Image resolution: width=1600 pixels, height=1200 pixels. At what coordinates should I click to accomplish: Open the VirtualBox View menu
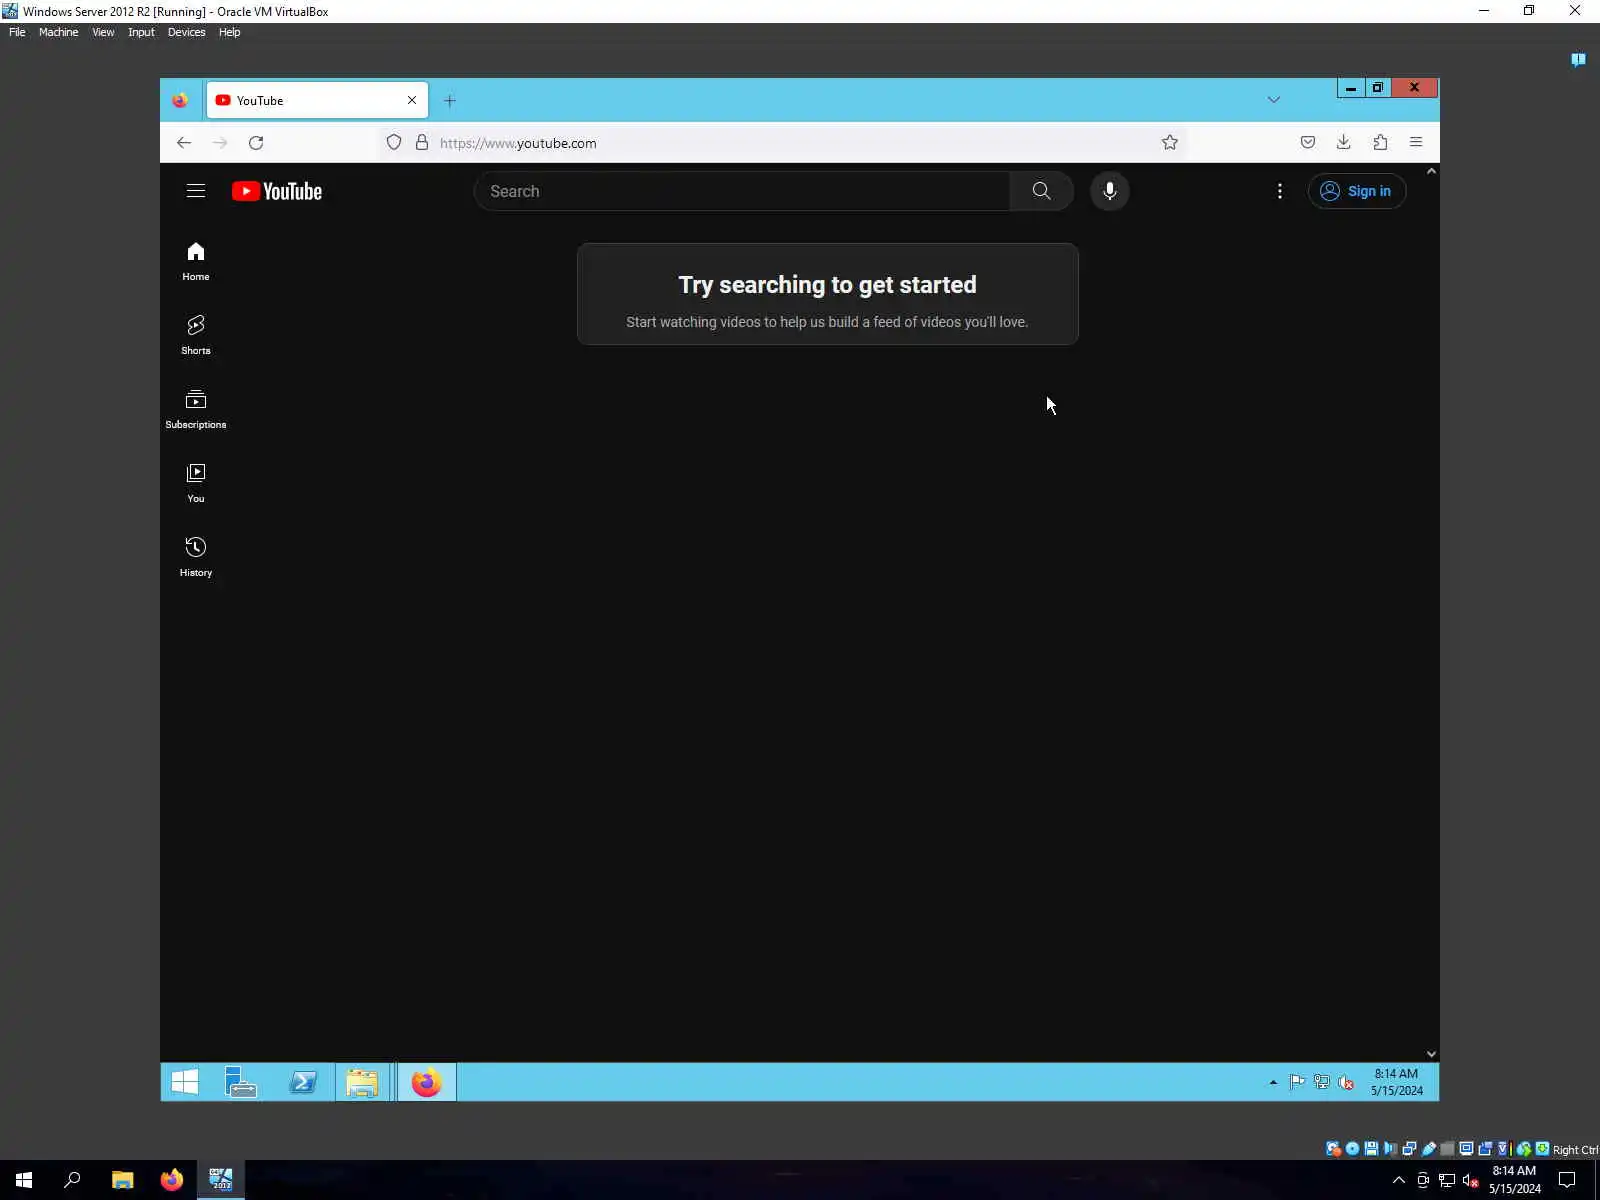click(103, 32)
